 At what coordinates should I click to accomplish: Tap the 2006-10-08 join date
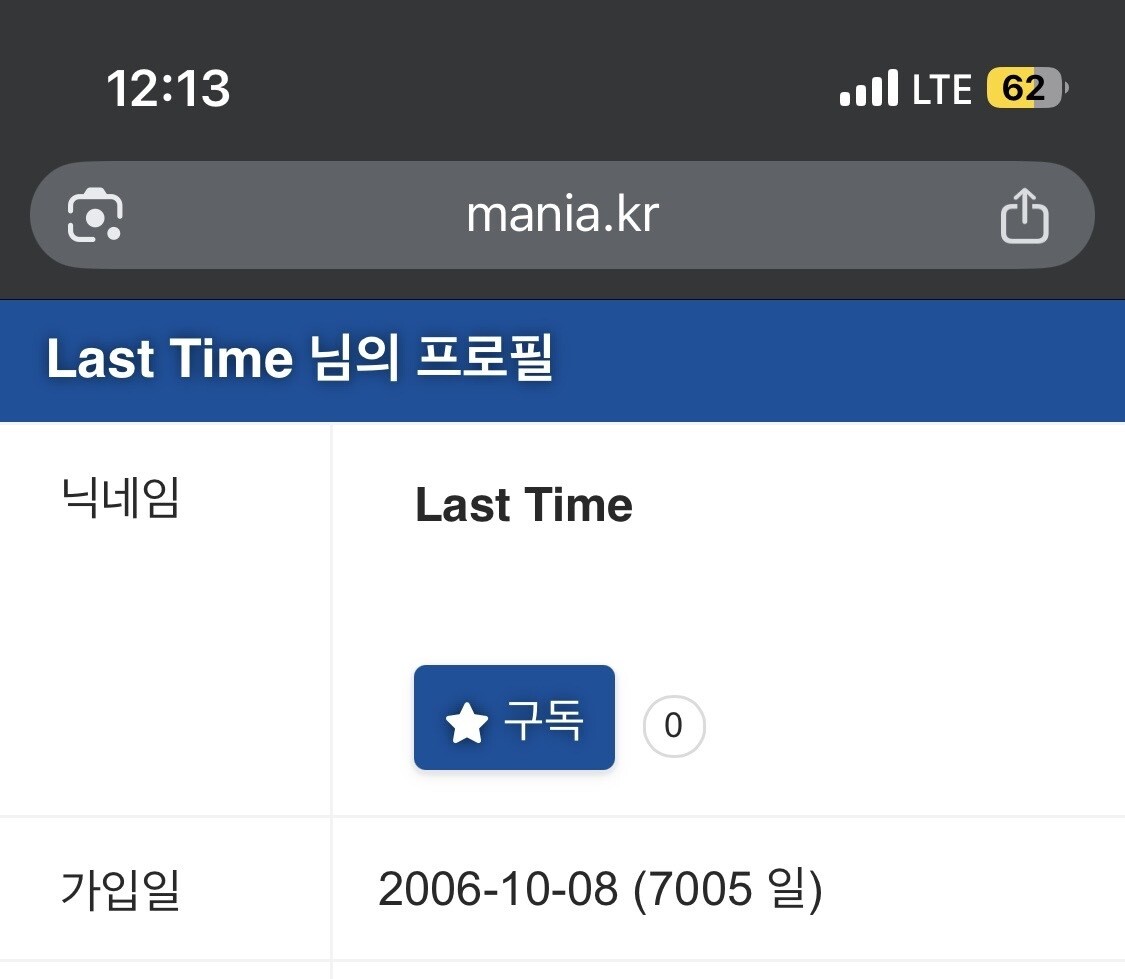[498, 889]
